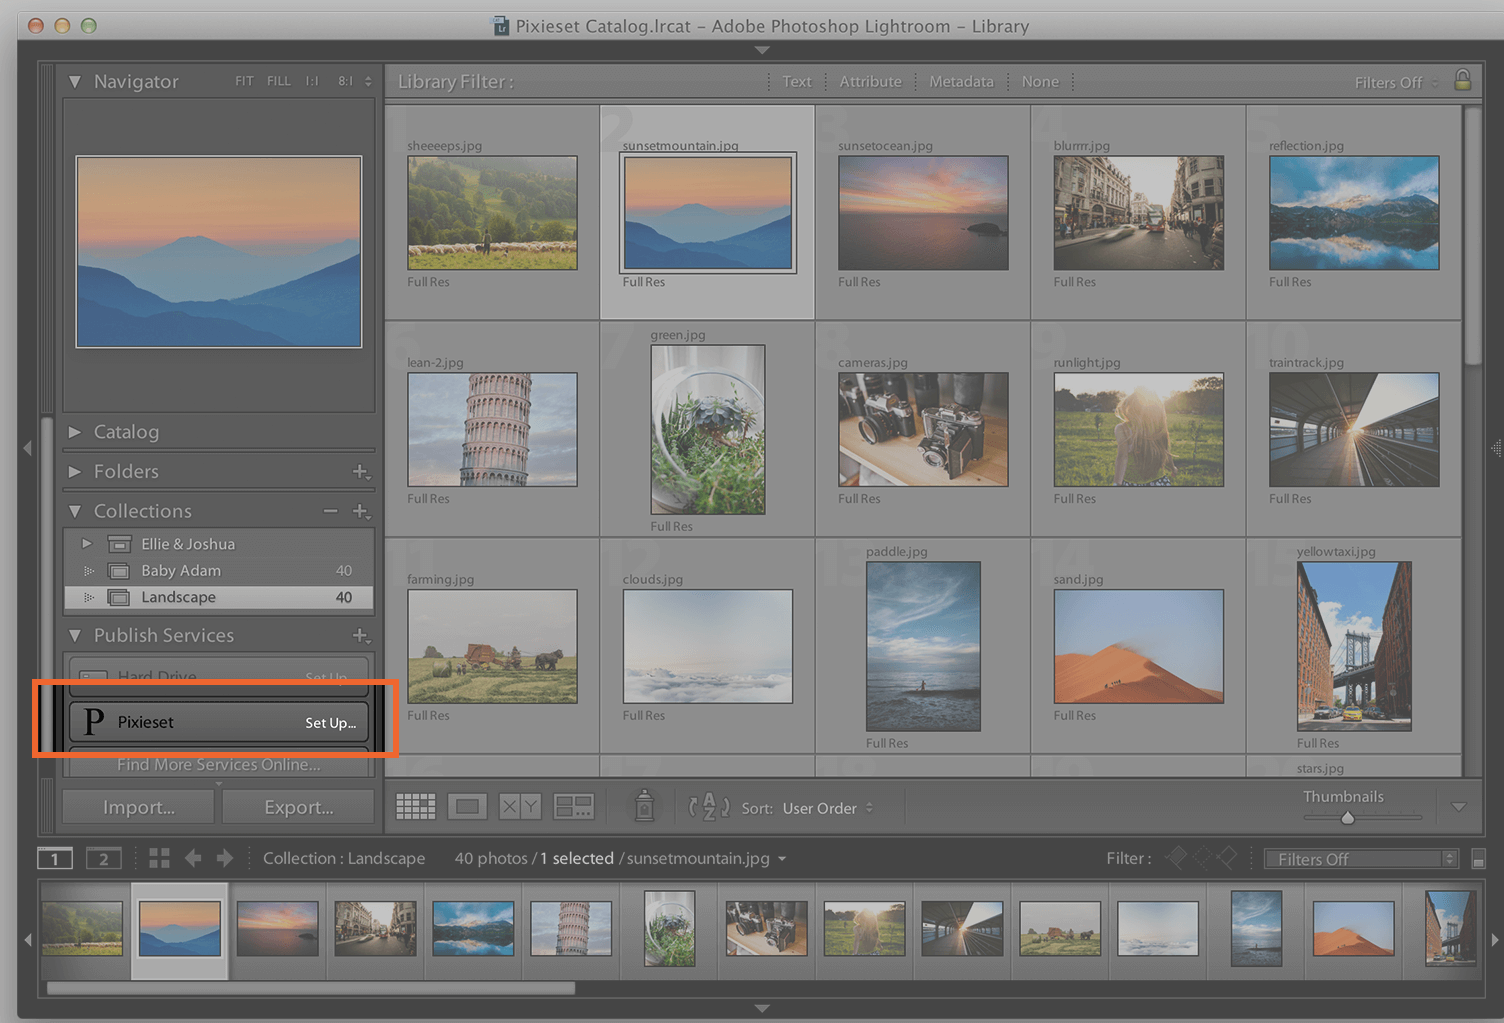Image resolution: width=1504 pixels, height=1023 pixels.
Task: Expand the Folders panel
Action: pyautogui.click(x=74, y=471)
